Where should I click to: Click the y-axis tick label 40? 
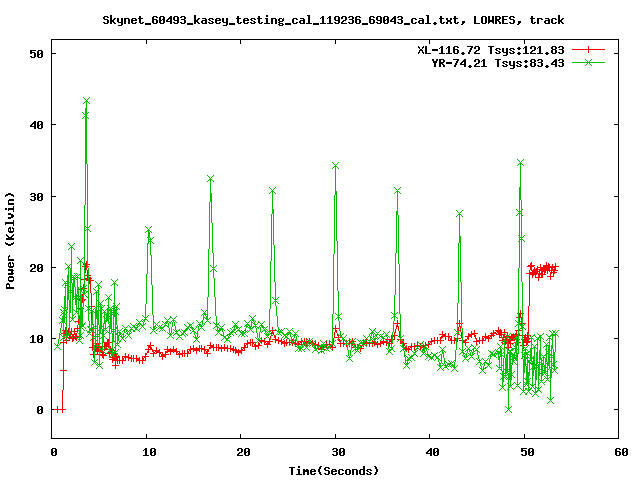36,125
